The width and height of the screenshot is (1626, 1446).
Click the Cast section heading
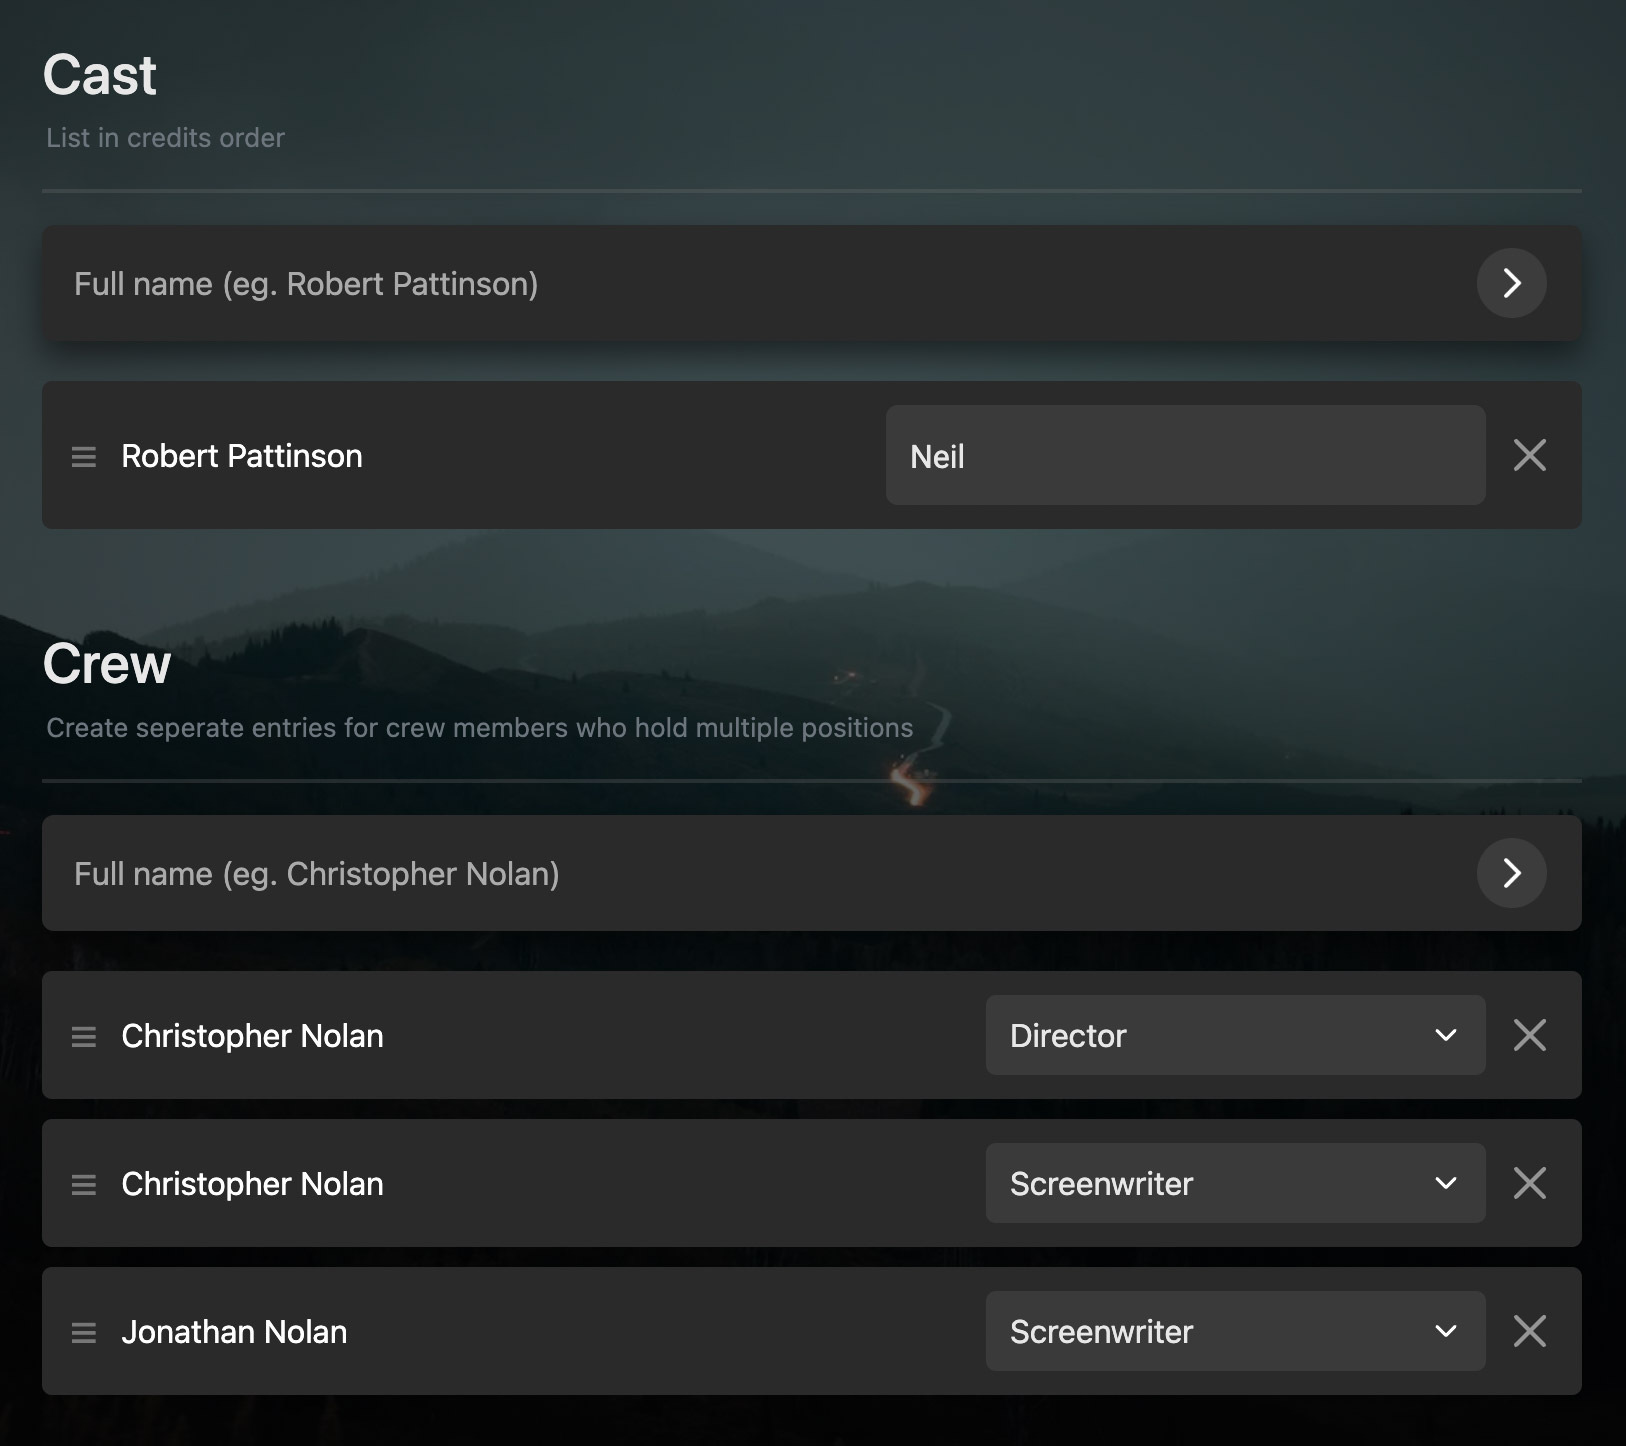point(100,75)
